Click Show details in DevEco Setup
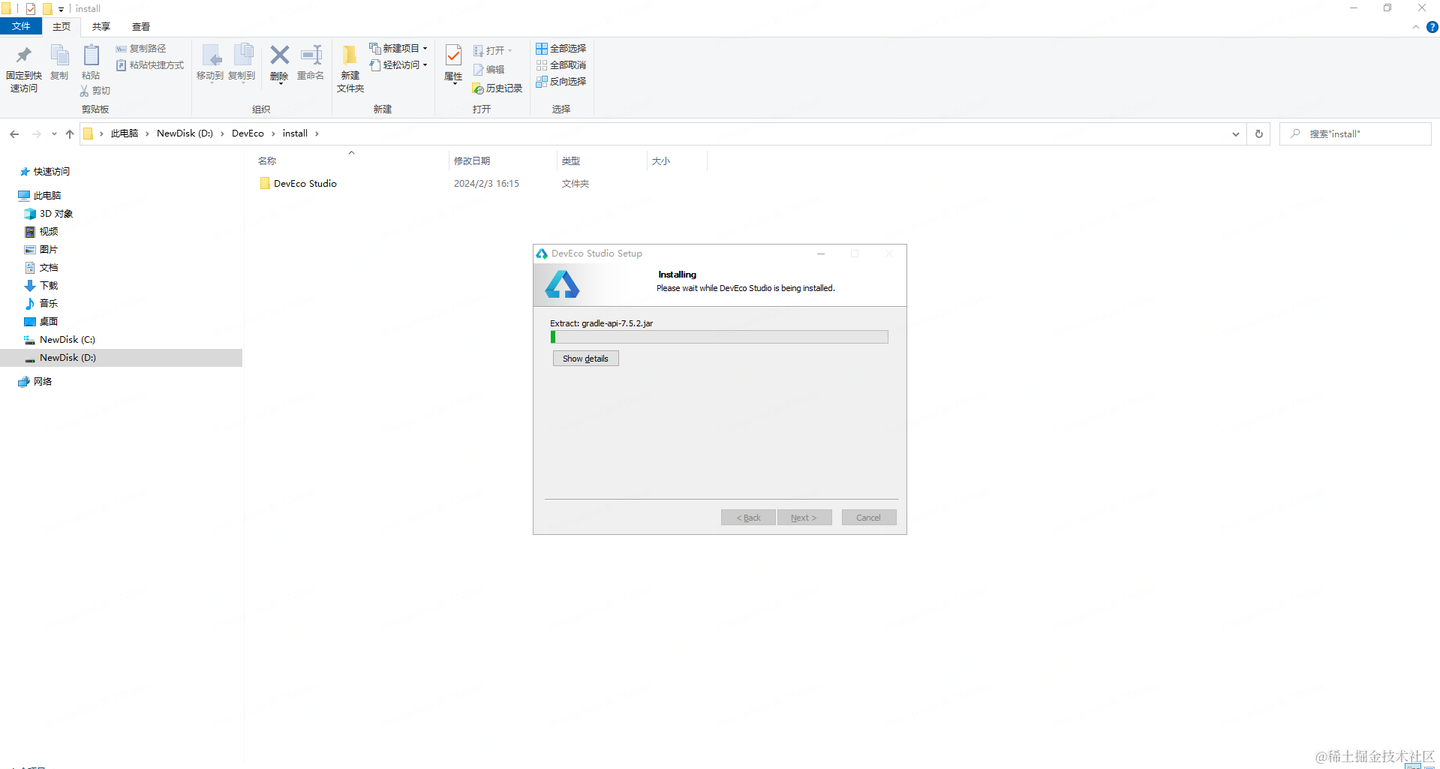The image size is (1440, 769). (x=586, y=358)
